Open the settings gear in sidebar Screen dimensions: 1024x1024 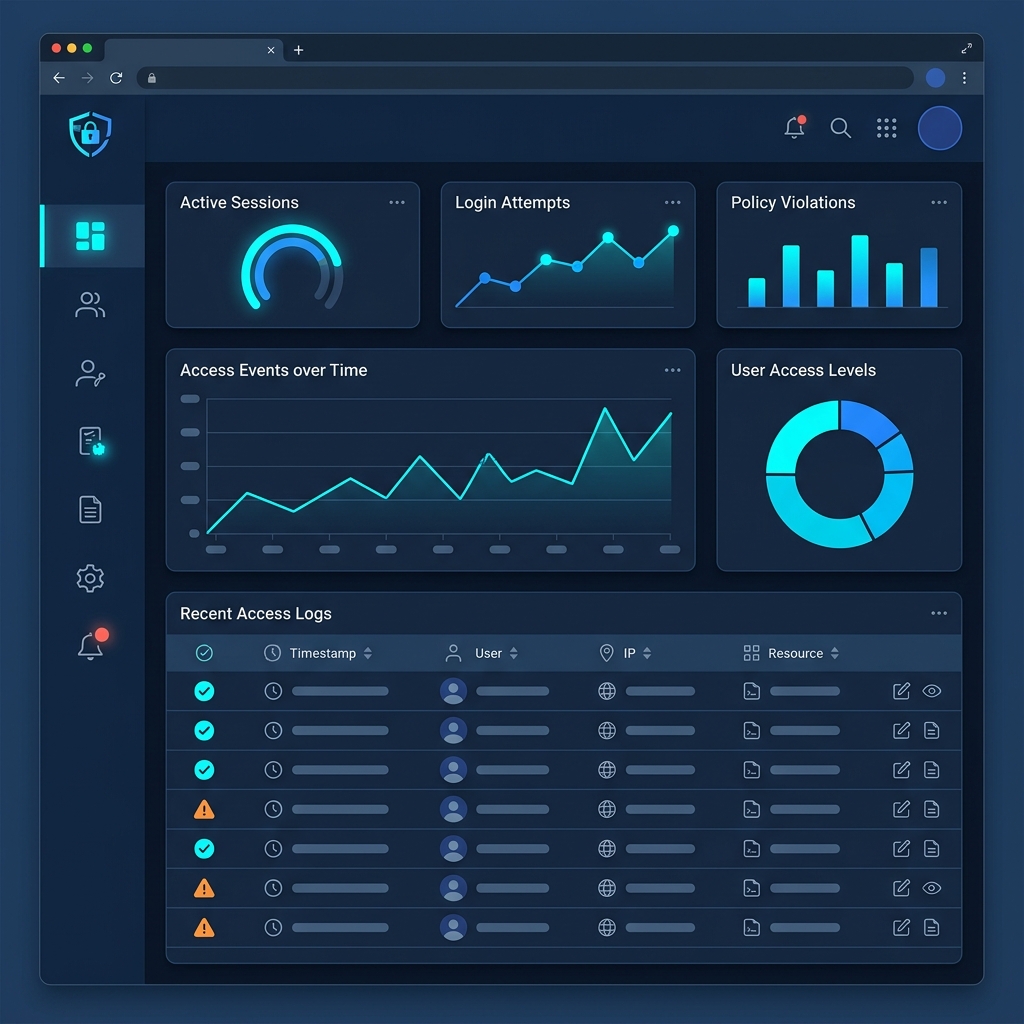click(90, 578)
